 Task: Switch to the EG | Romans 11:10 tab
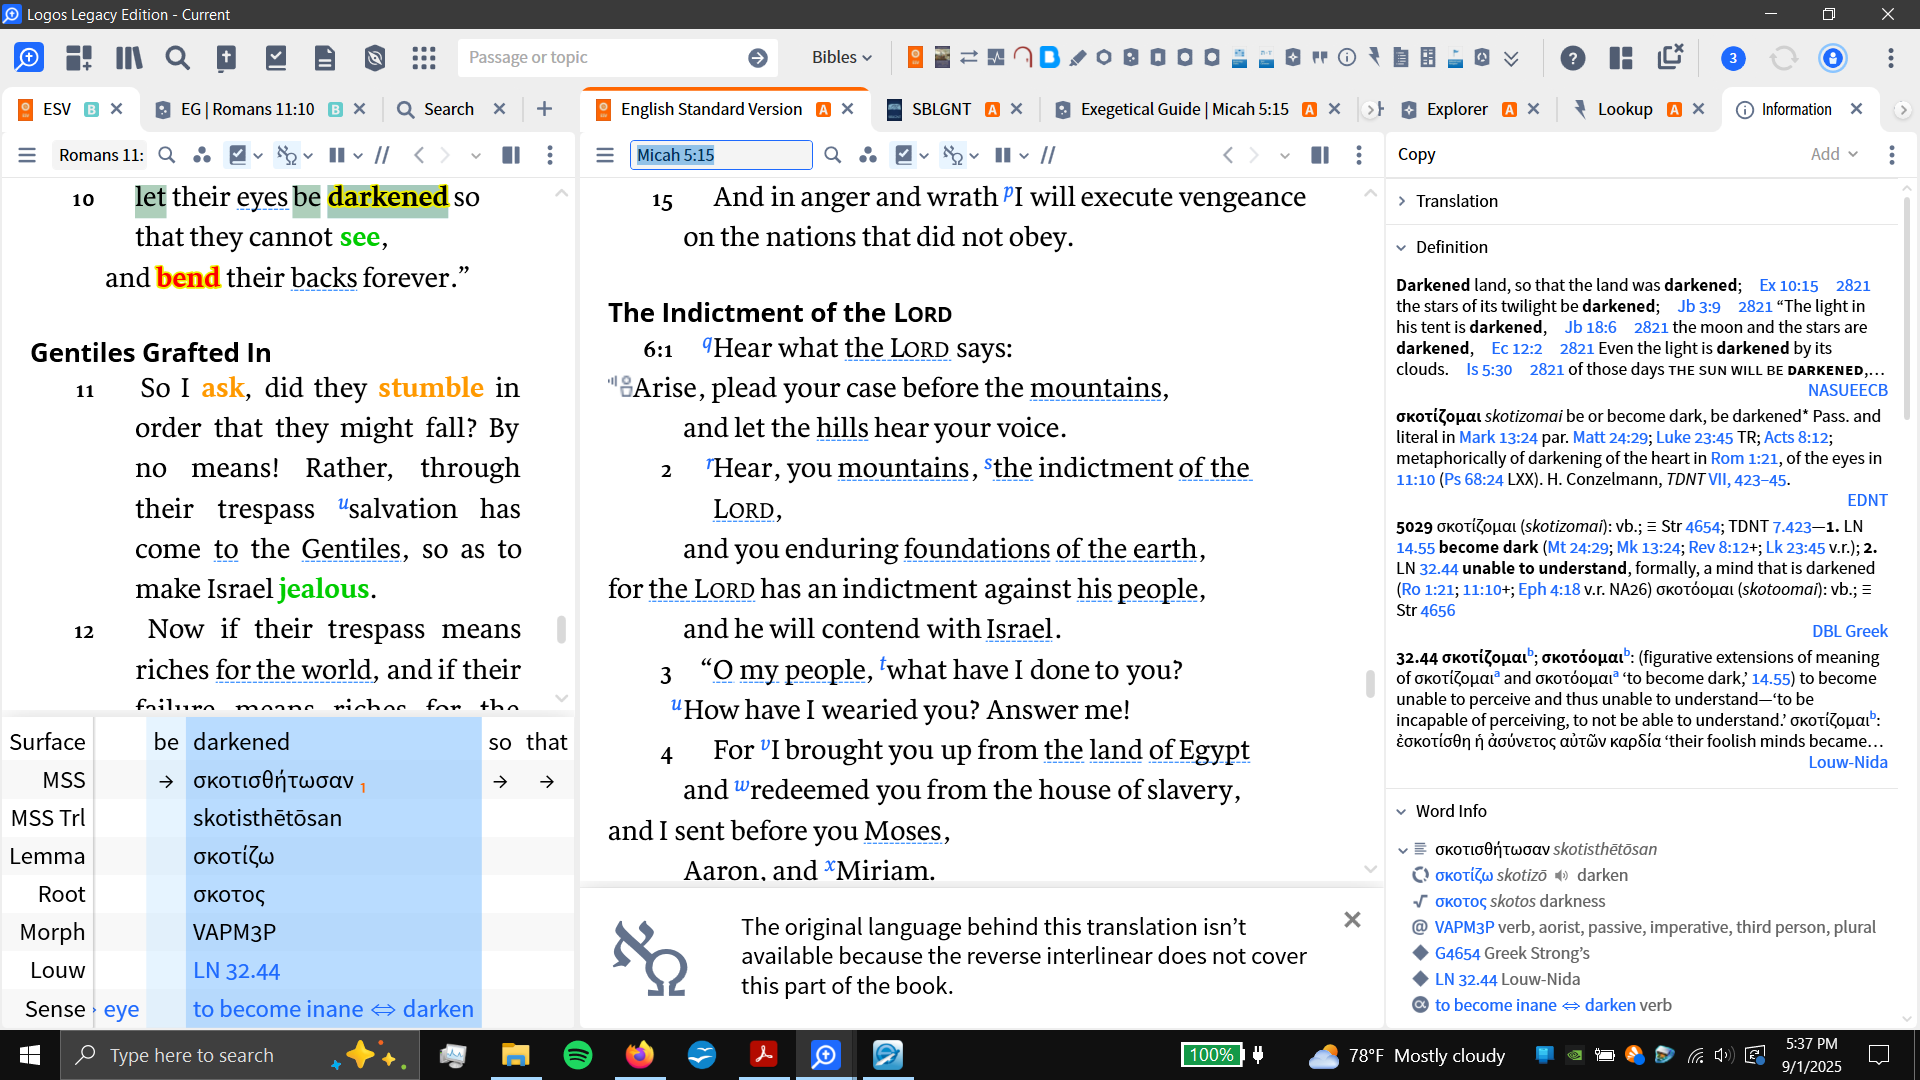[247, 109]
